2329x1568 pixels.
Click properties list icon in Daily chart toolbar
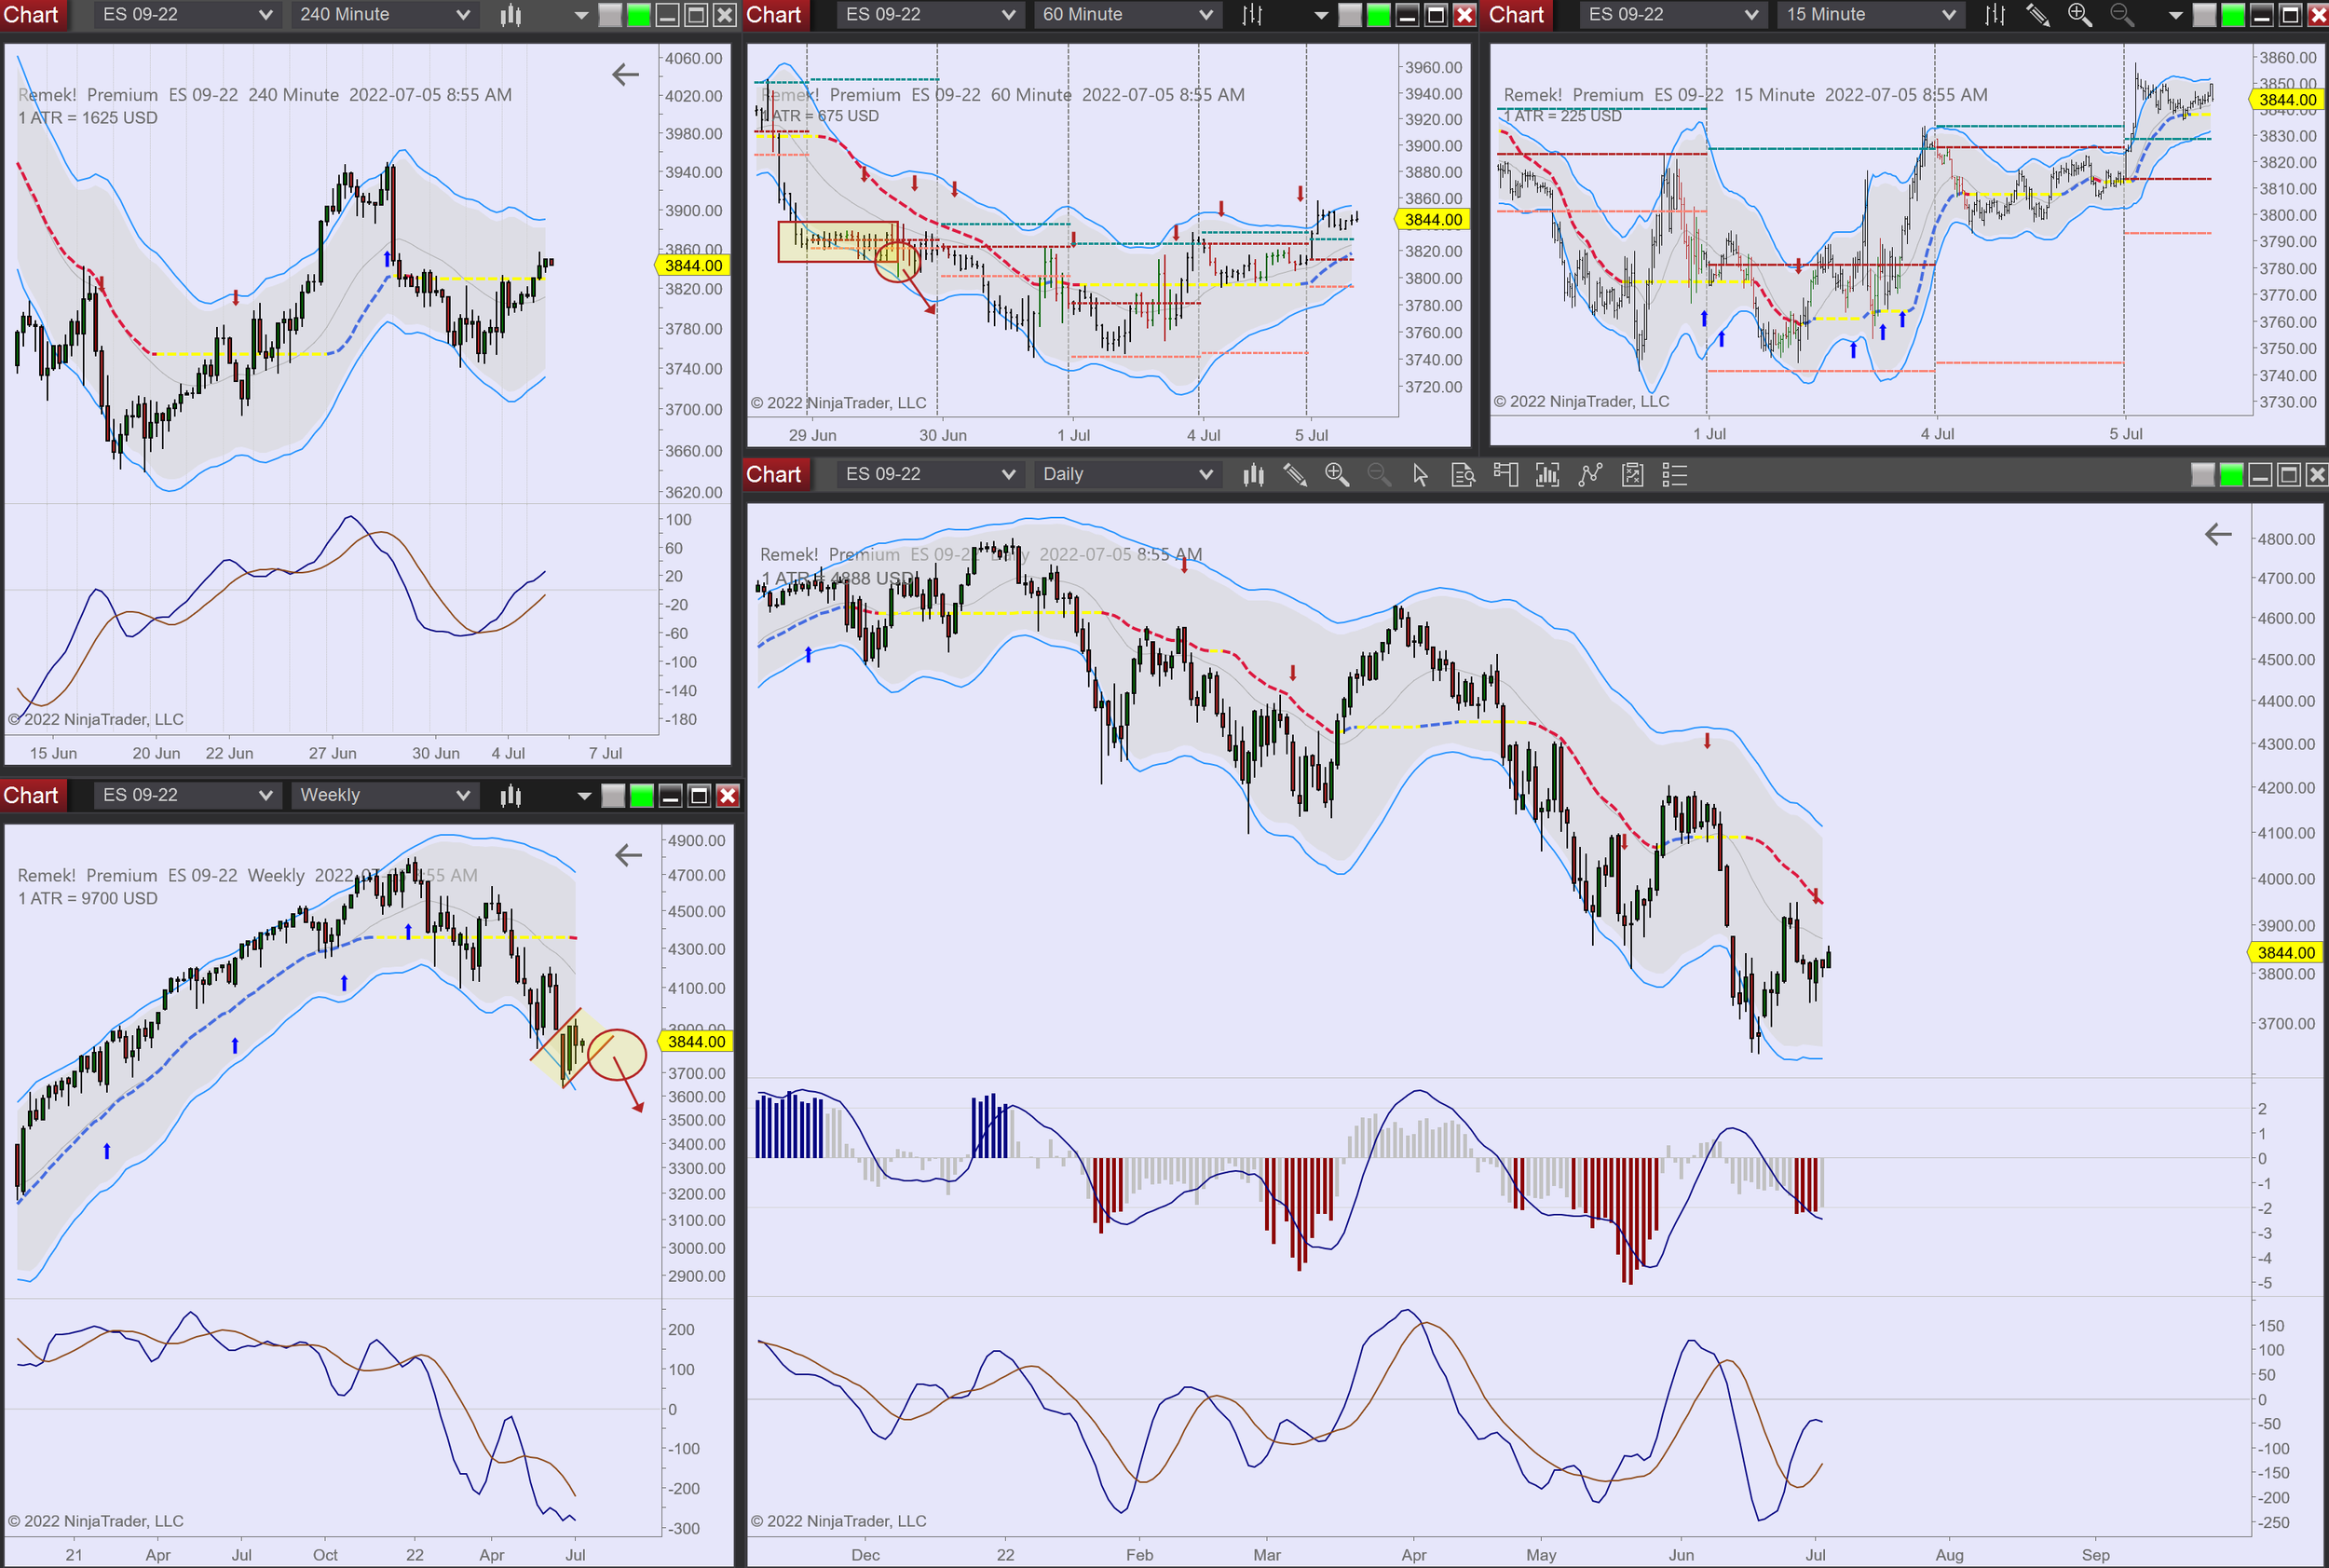tap(1674, 475)
